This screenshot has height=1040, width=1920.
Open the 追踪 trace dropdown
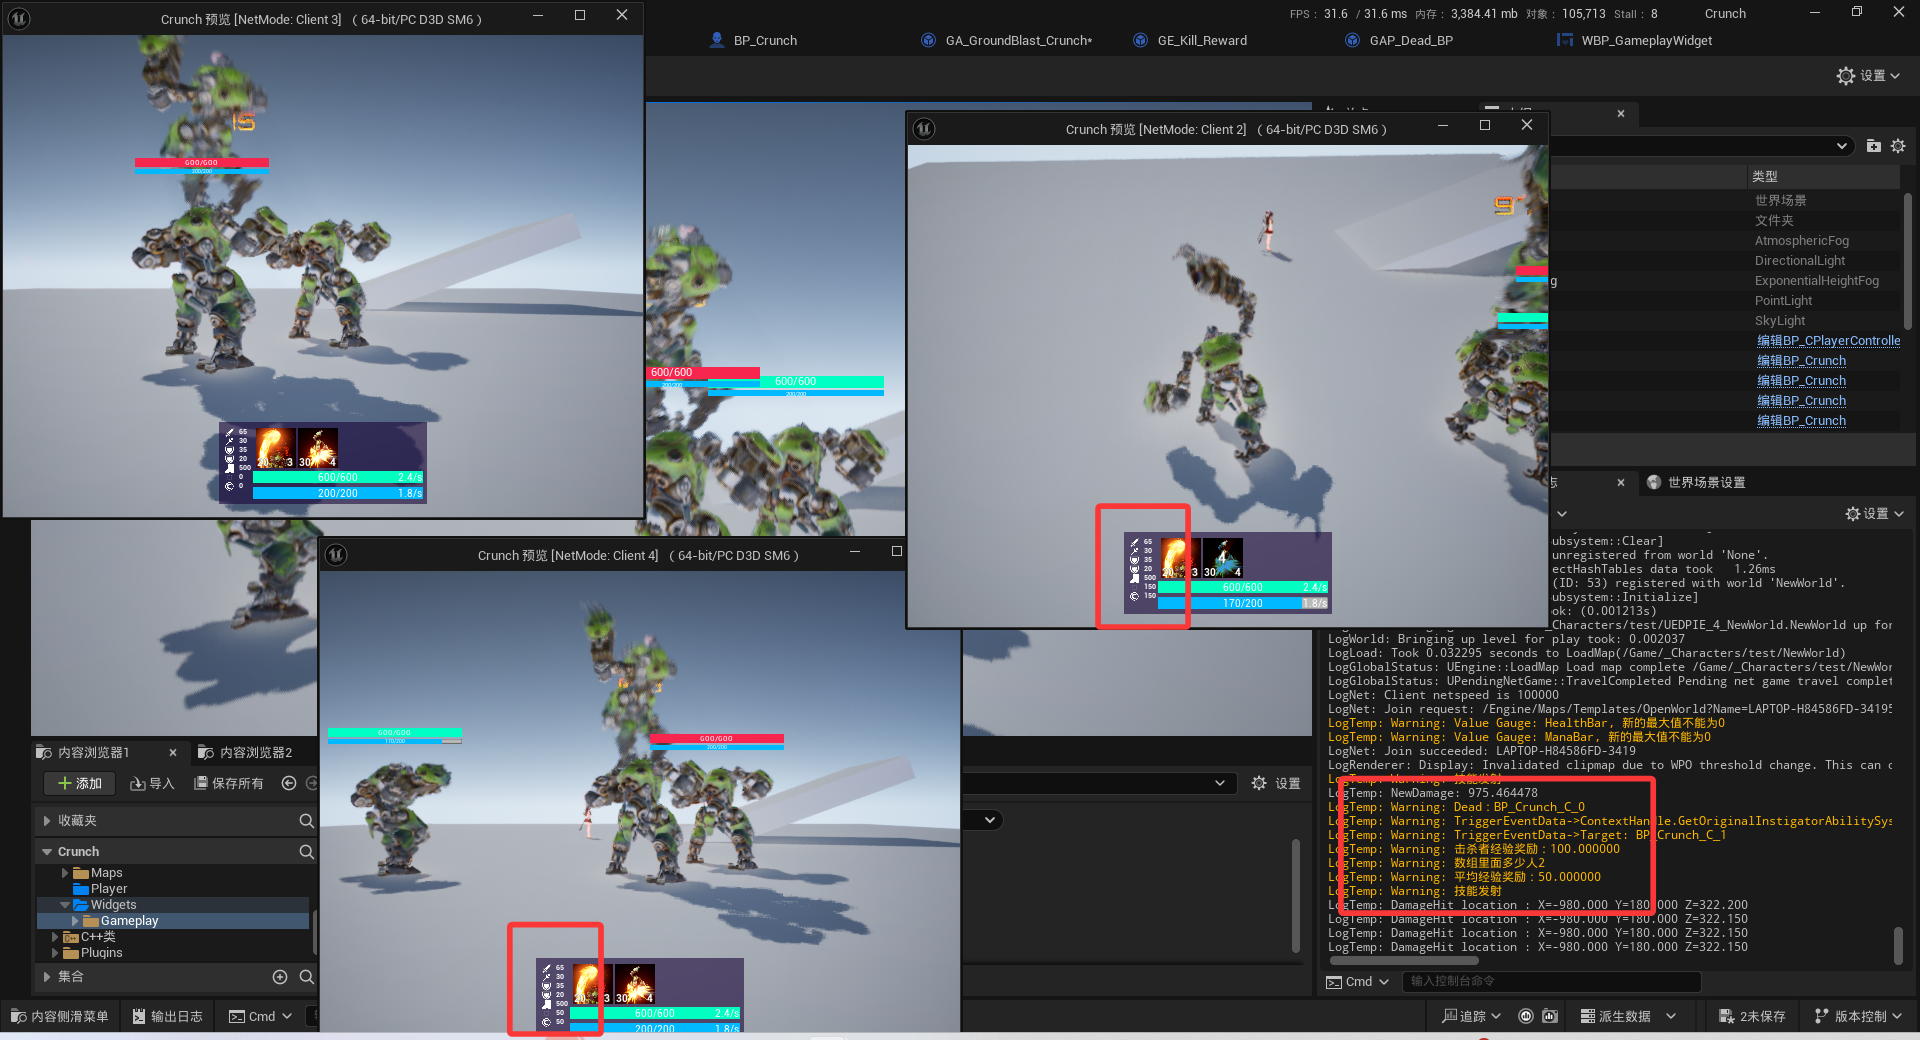pos(1472,1016)
